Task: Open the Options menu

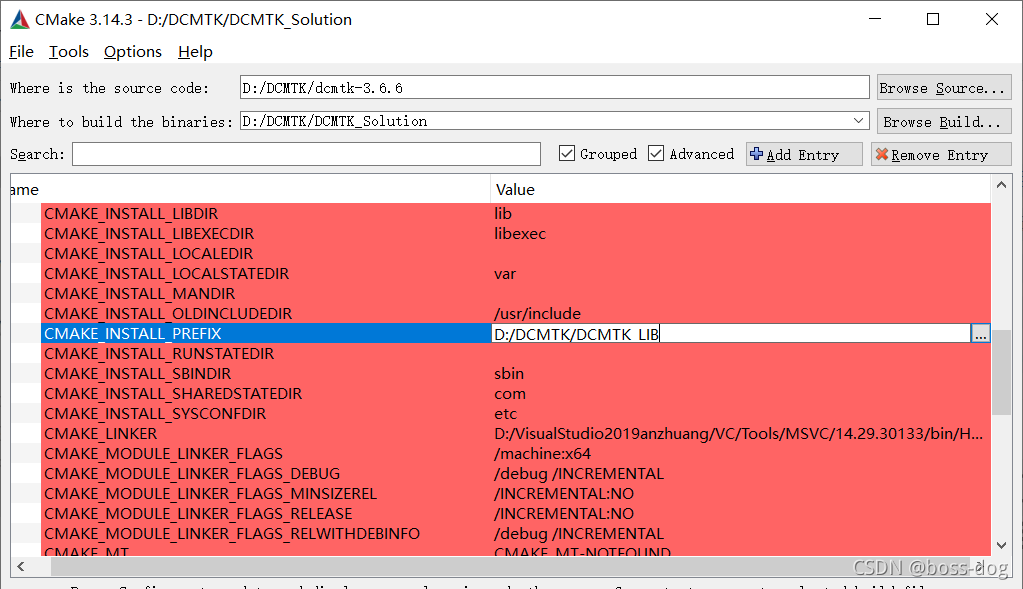Action: pos(132,52)
